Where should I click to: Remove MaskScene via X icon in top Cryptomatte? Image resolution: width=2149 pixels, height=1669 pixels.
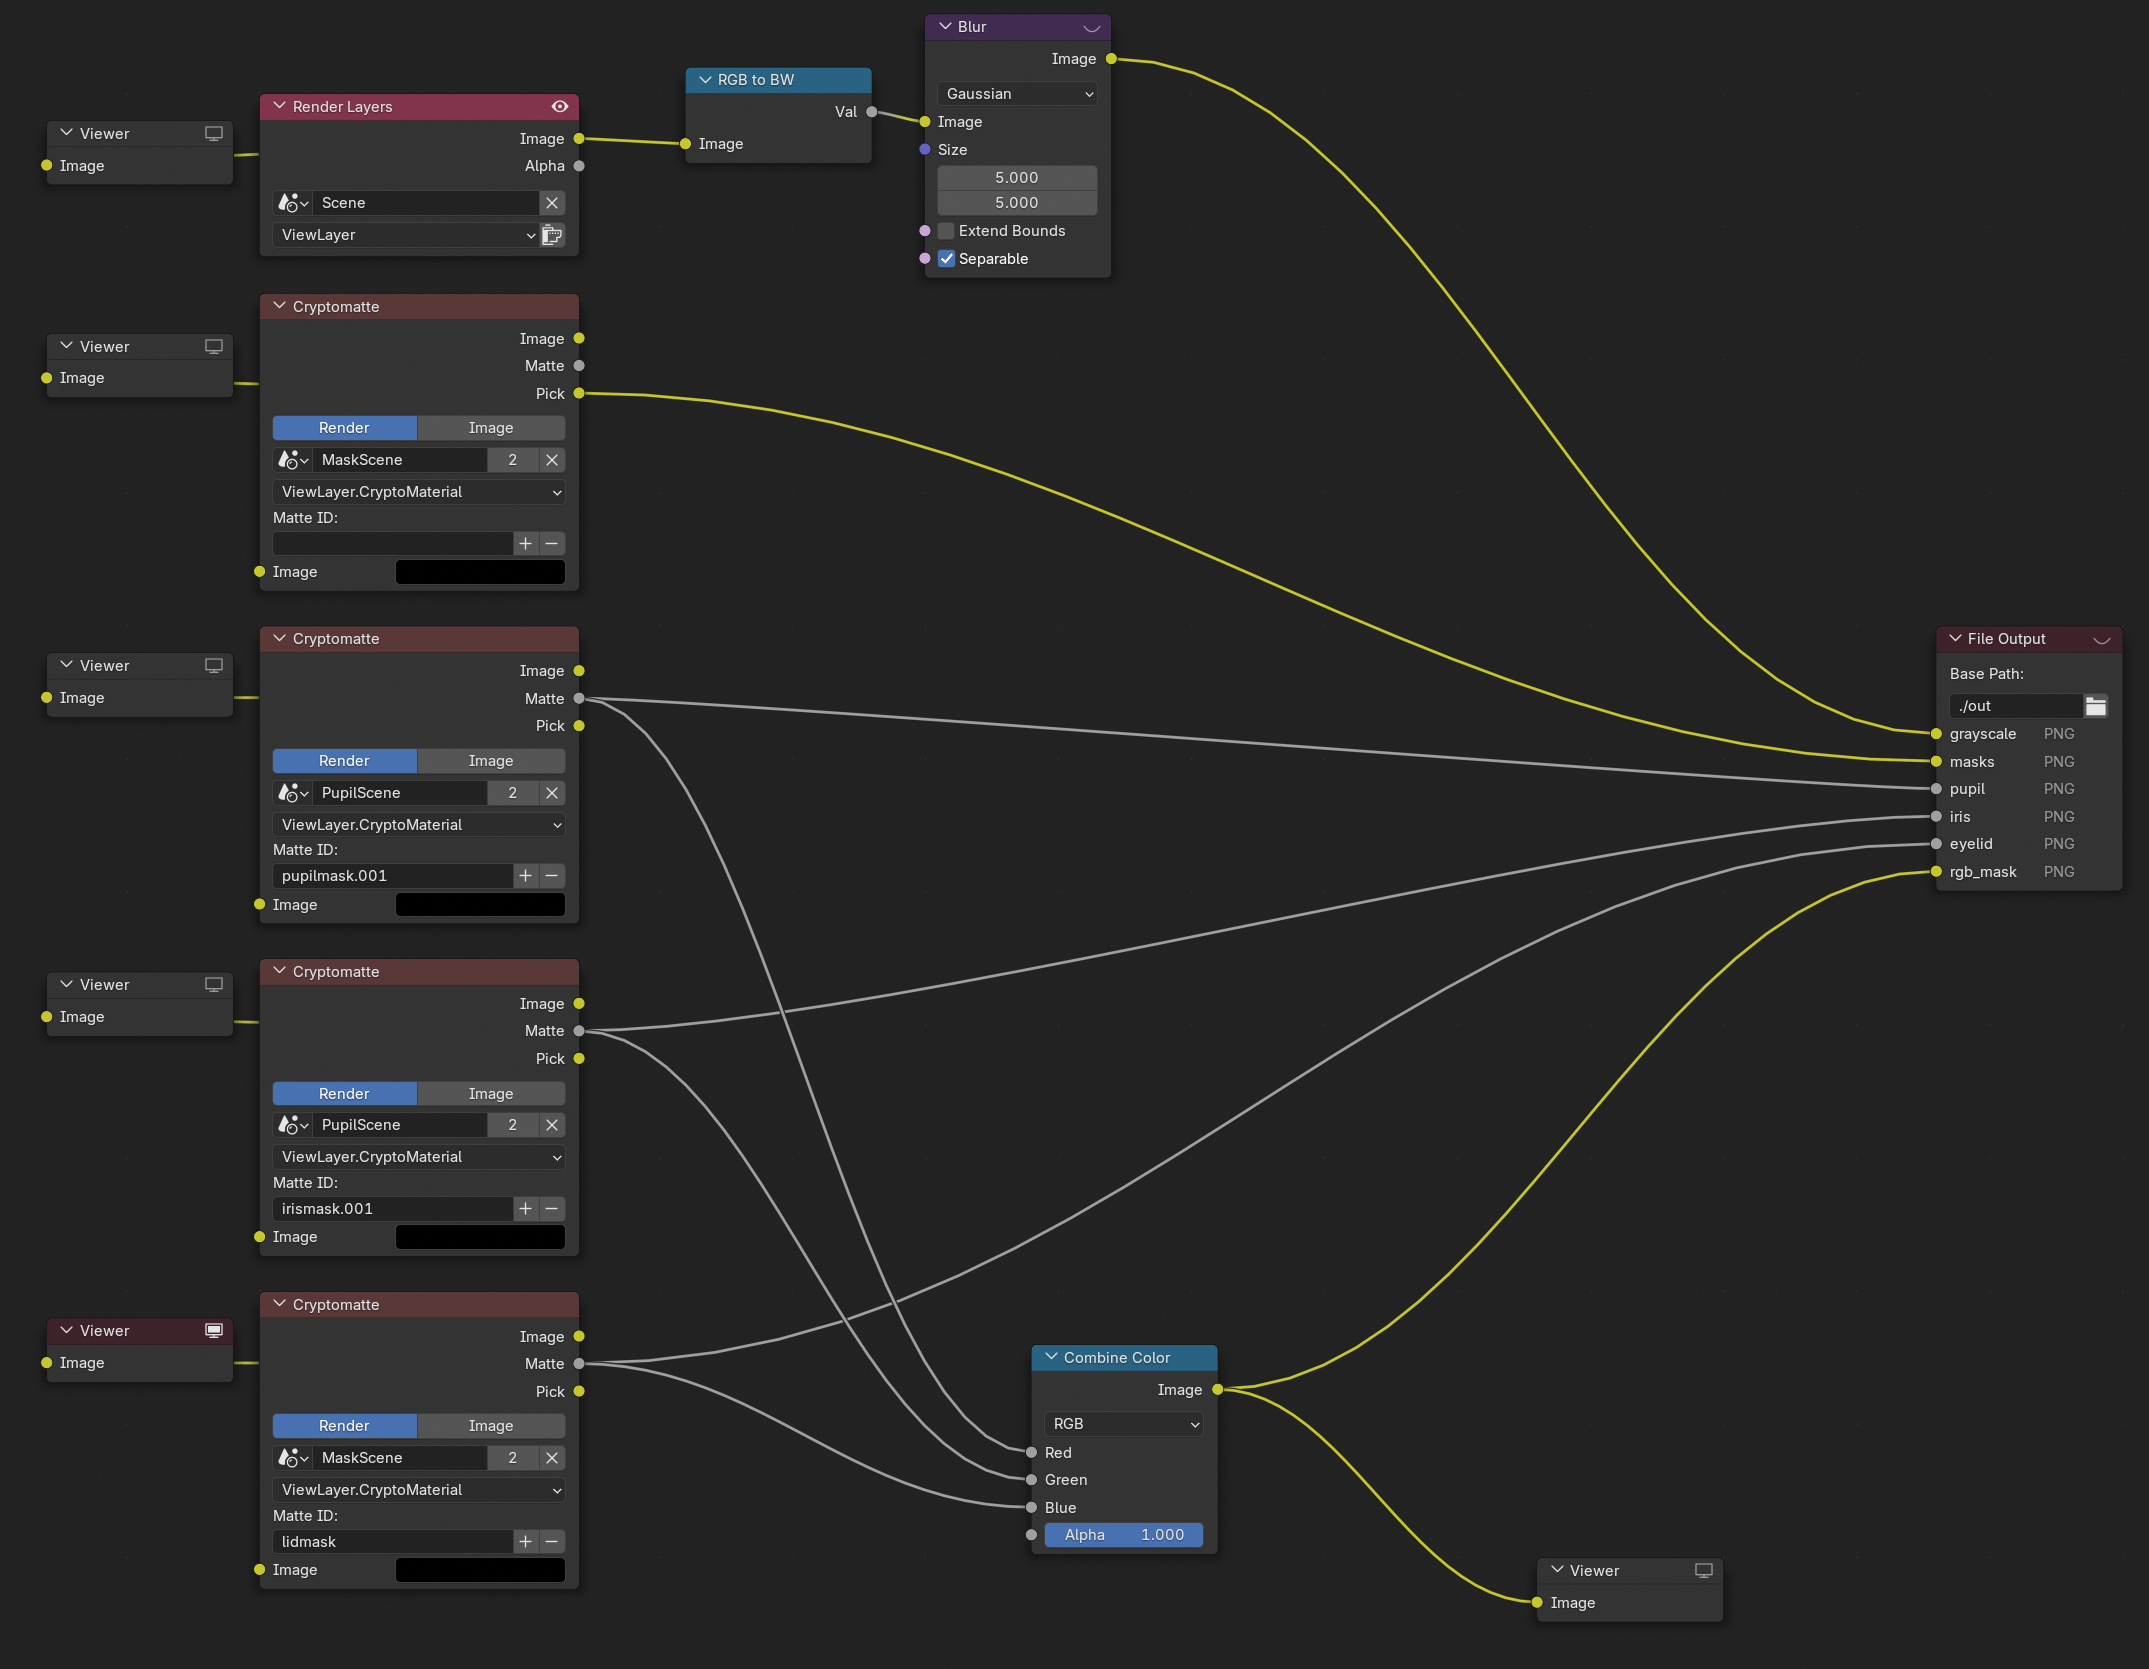click(x=553, y=459)
